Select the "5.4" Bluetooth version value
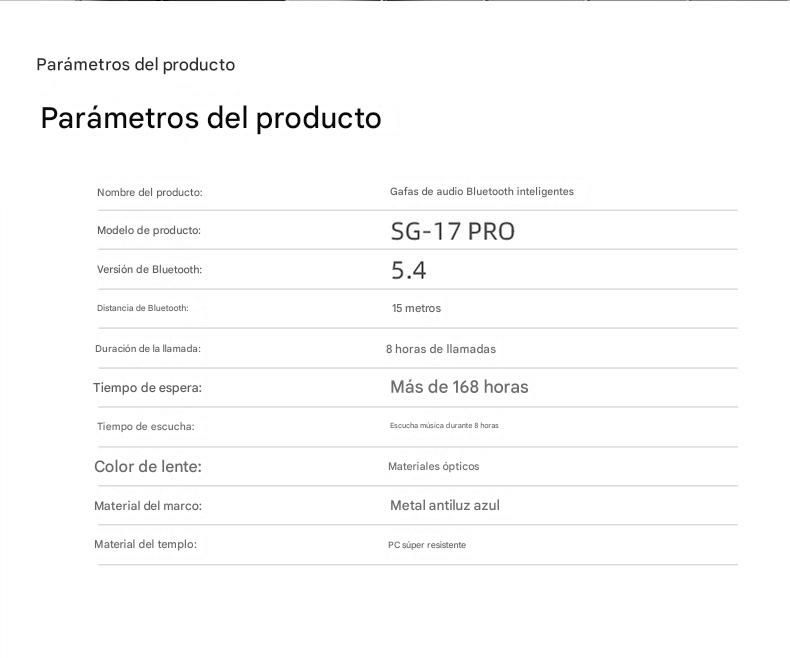The height and width of the screenshot is (658, 790). pos(408,270)
